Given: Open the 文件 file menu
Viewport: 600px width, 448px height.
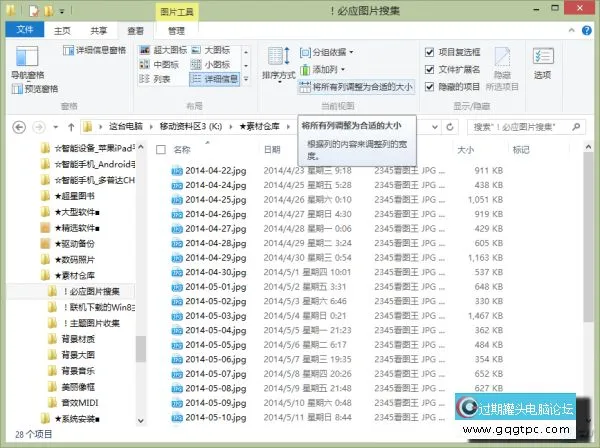Looking at the screenshot, I should tap(25, 29).
